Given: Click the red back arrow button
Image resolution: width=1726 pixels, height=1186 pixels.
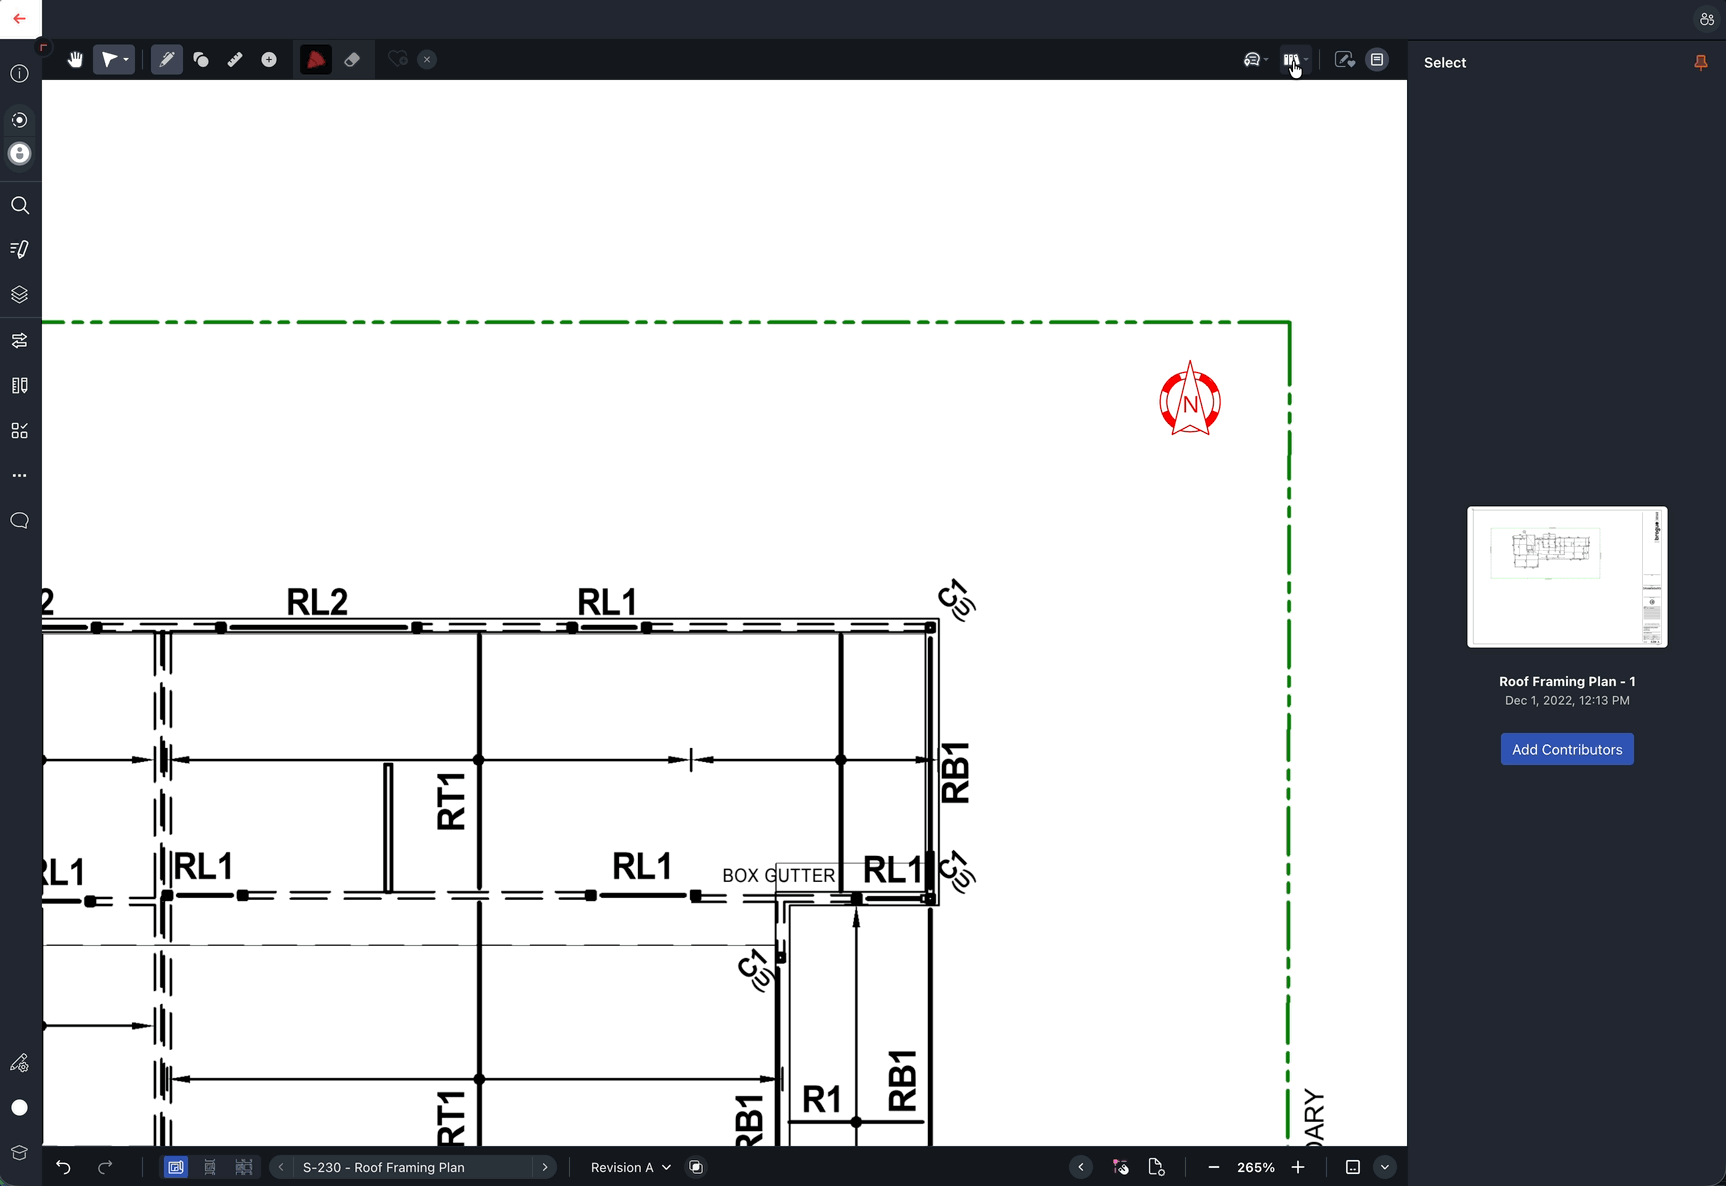Looking at the screenshot, I should [20, 19].
